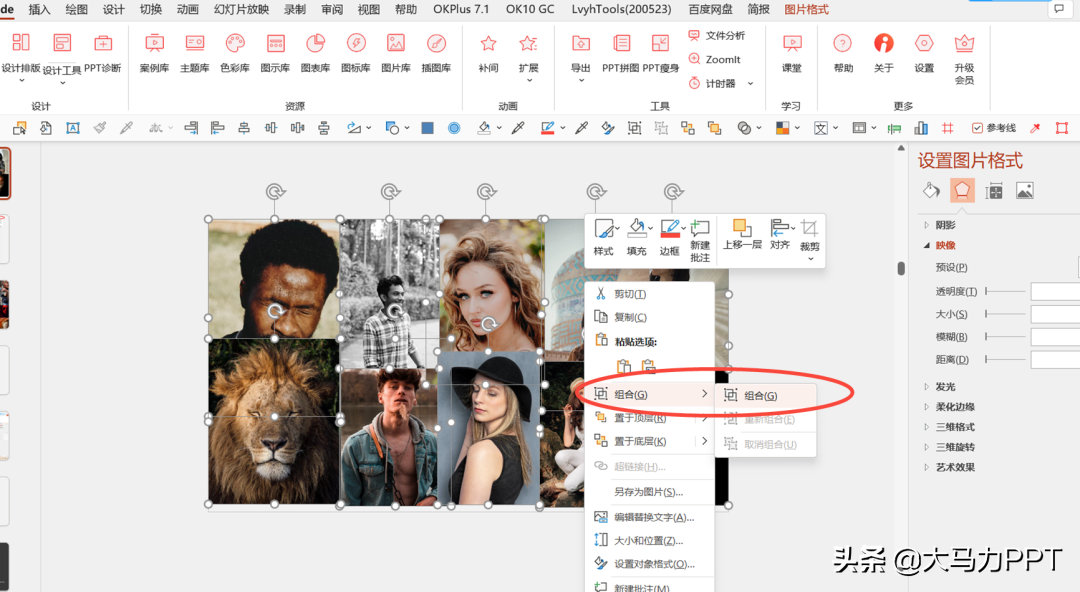Choose 另存为图片(S)... in context menu

[x=649, y=491]
